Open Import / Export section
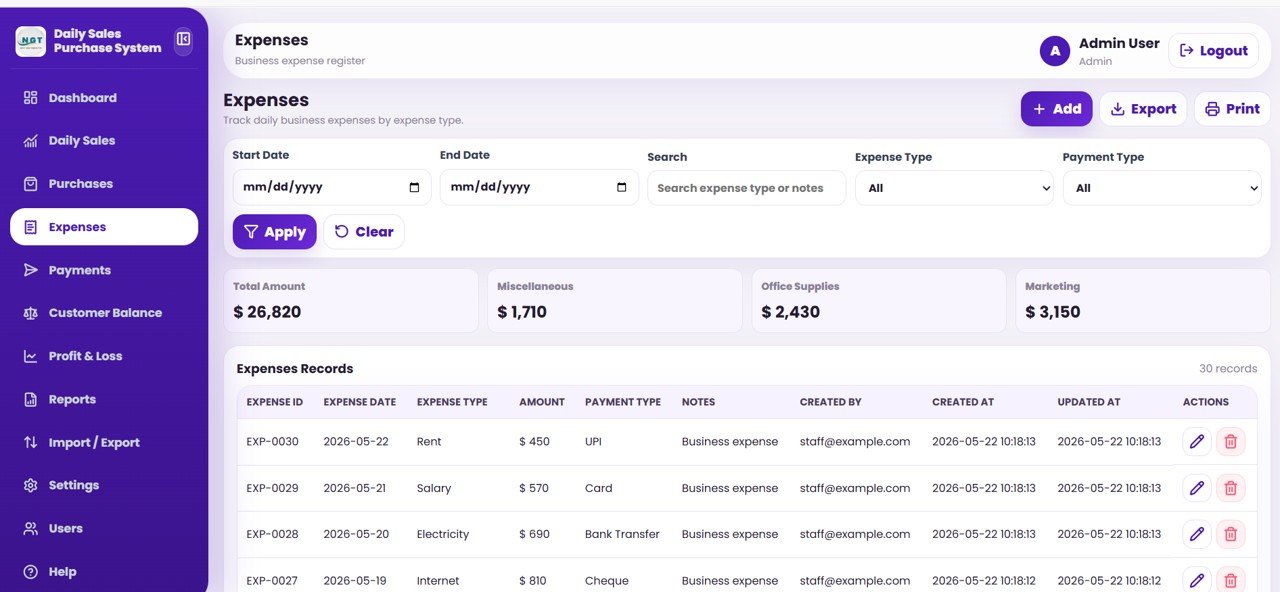Image resolution: width=1280 pixels, height=592 pixels. coord(104,442)
